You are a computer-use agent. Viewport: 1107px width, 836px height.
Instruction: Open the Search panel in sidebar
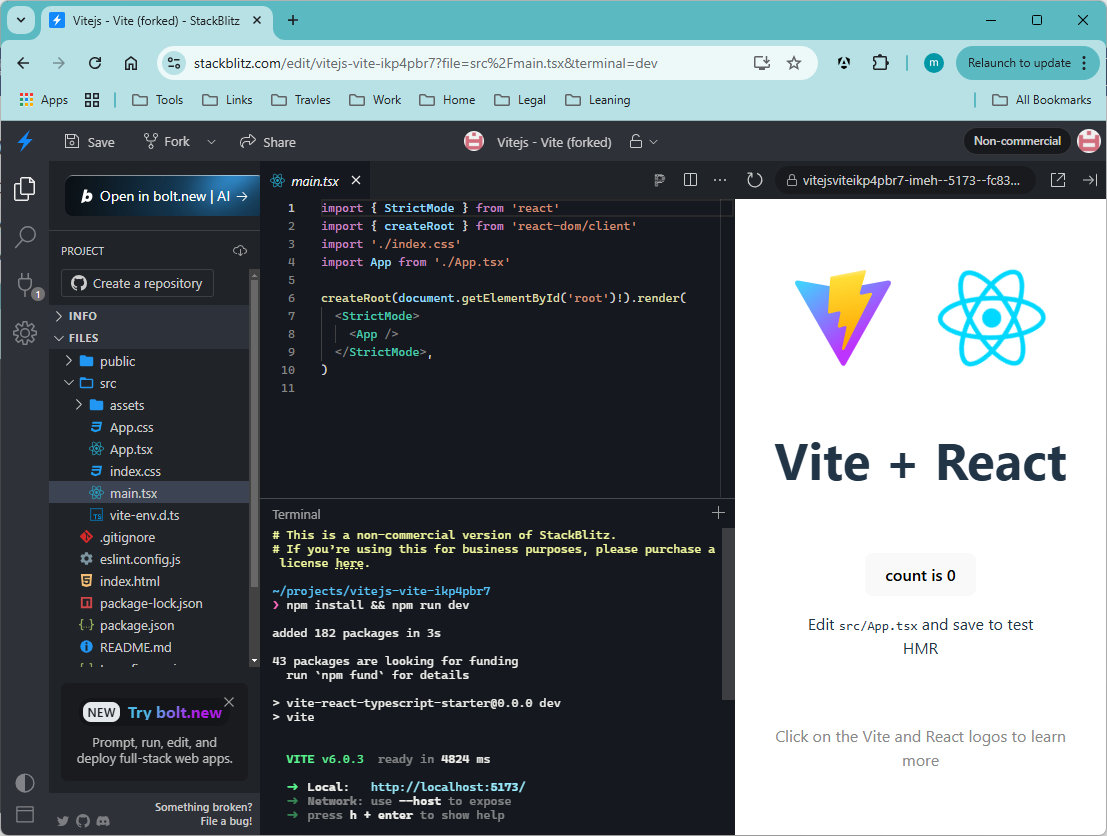[x=25, y=237]
